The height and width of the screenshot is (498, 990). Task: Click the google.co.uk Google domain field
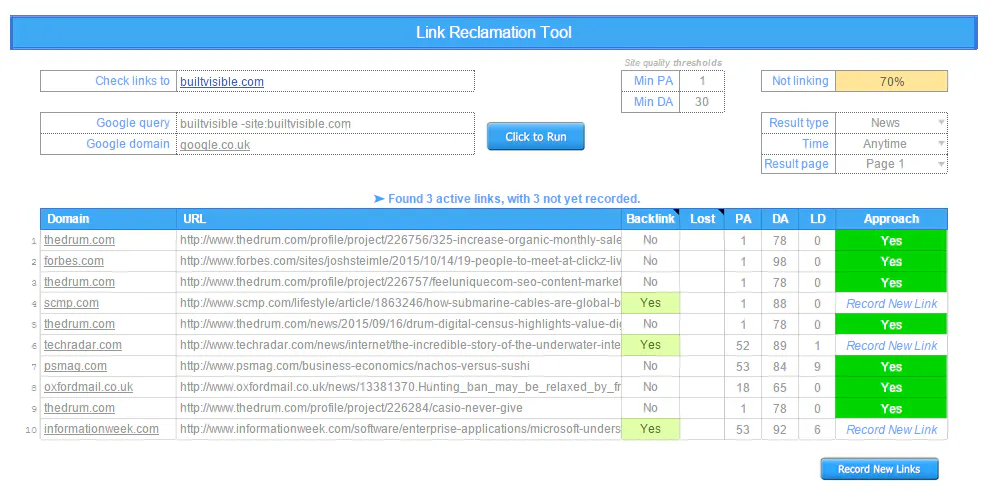click(325, 144)
